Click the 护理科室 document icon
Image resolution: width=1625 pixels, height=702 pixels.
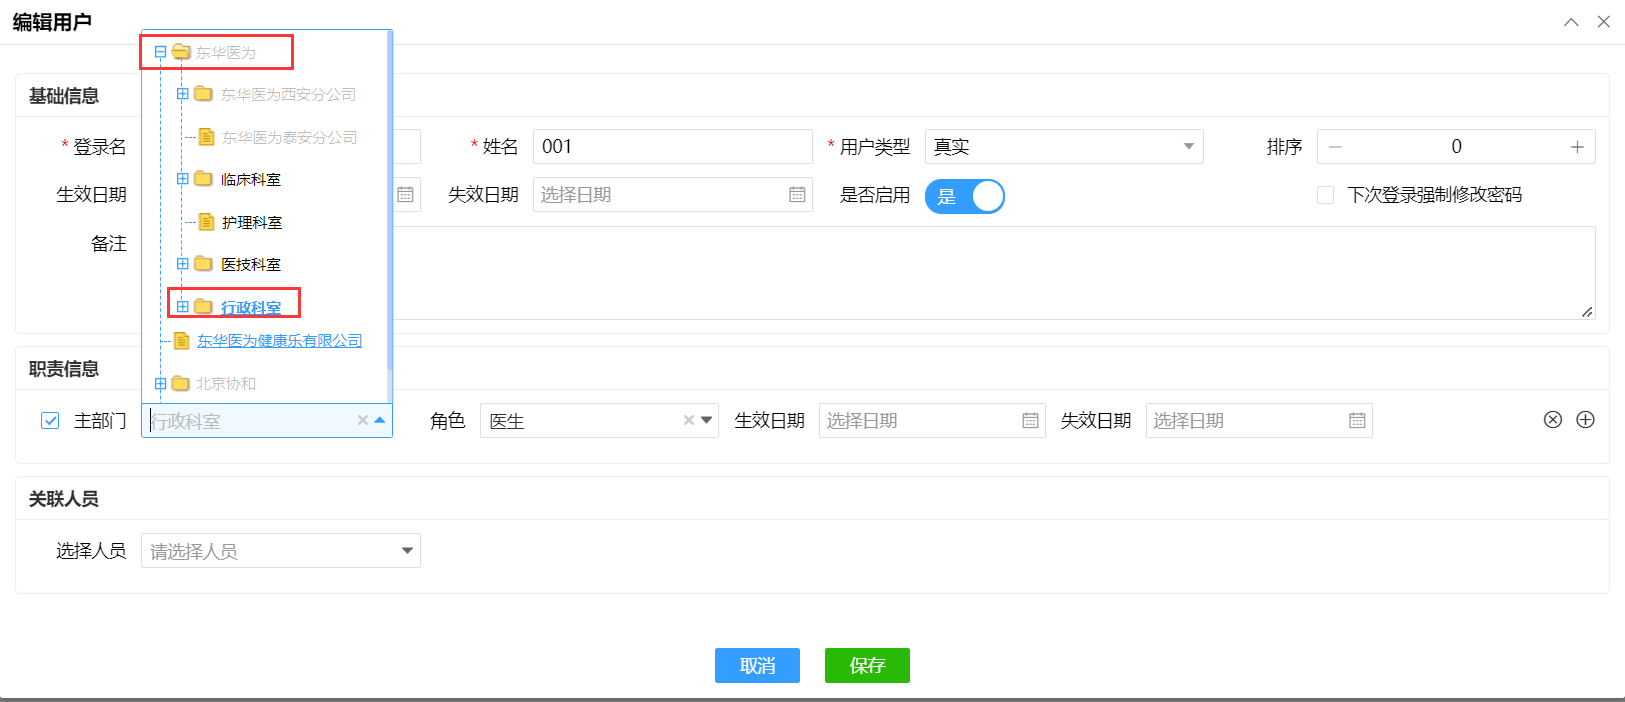click(207, 222)
